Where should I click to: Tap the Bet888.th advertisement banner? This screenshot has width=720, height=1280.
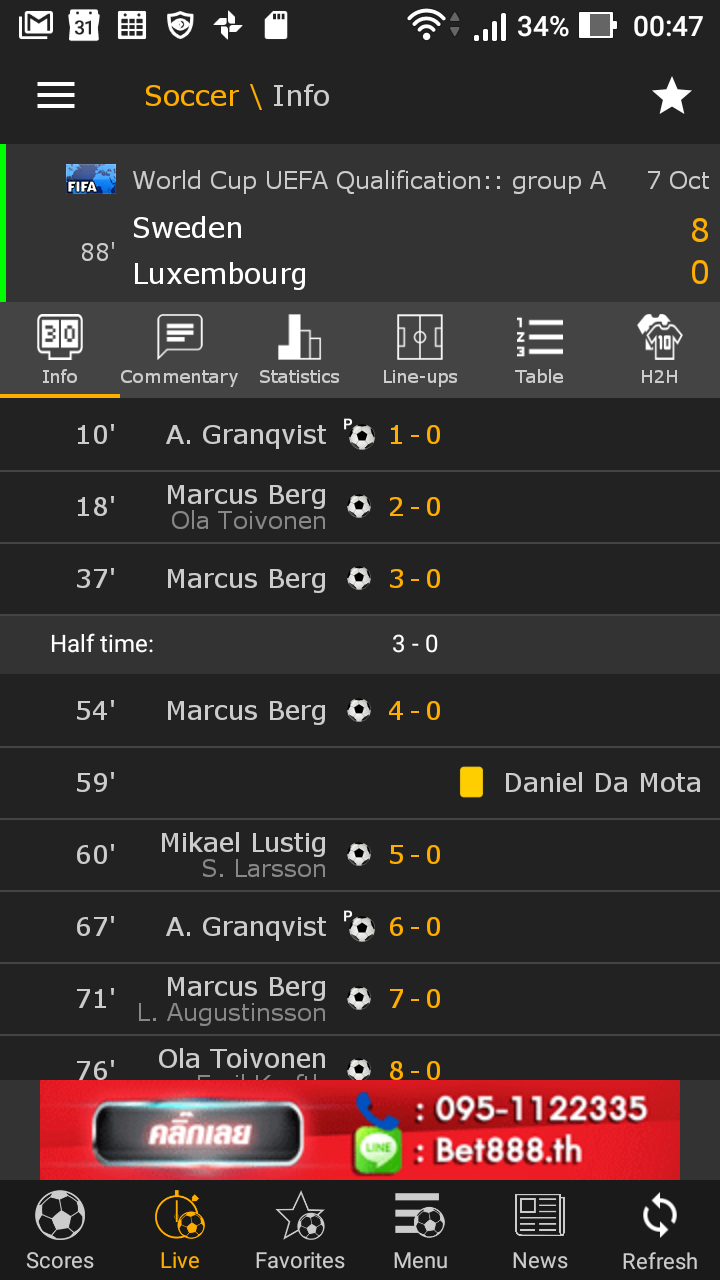click(360, 1130)
